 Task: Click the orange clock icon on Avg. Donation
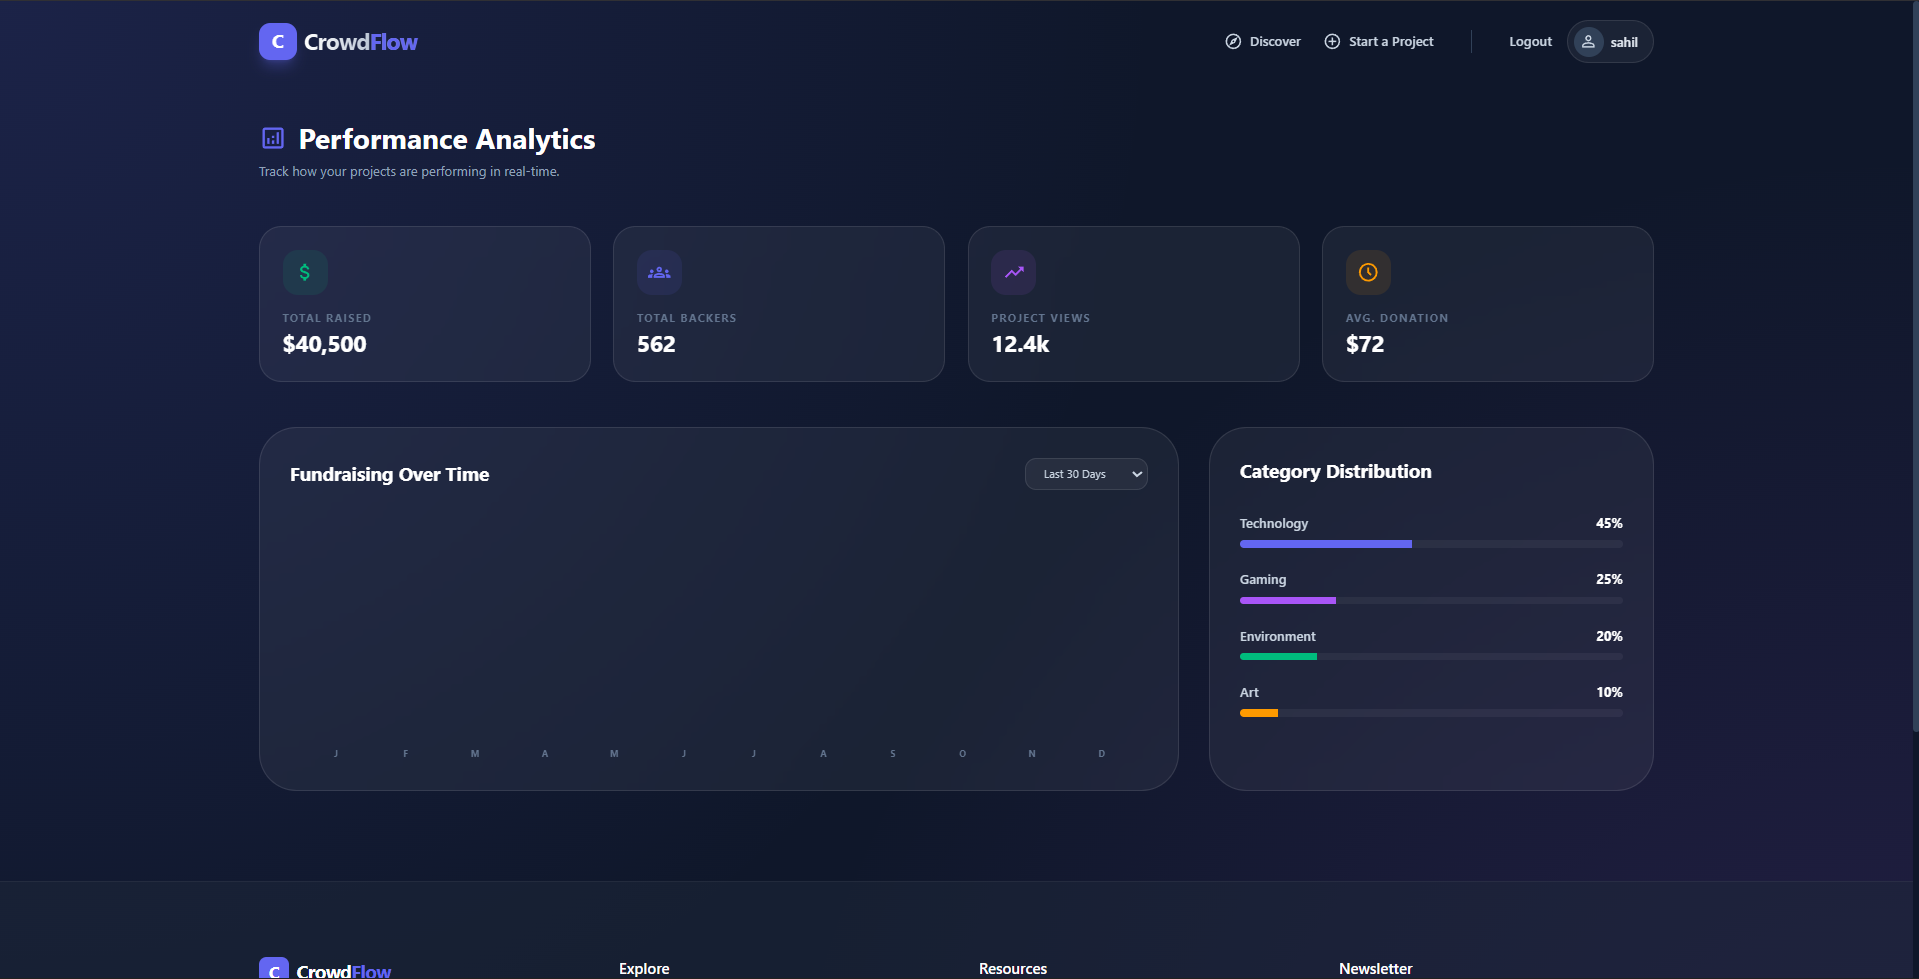pos(1368,272)
